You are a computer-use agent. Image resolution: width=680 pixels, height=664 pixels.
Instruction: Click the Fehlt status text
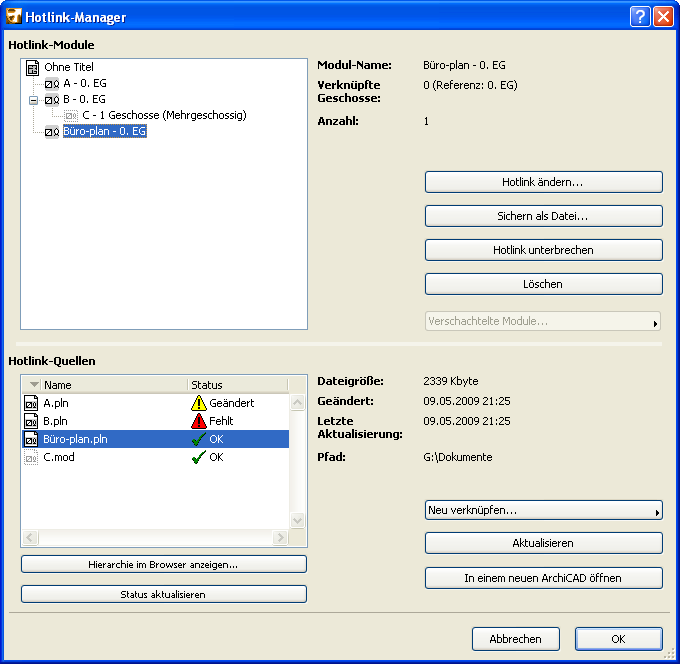click(221, 421)
